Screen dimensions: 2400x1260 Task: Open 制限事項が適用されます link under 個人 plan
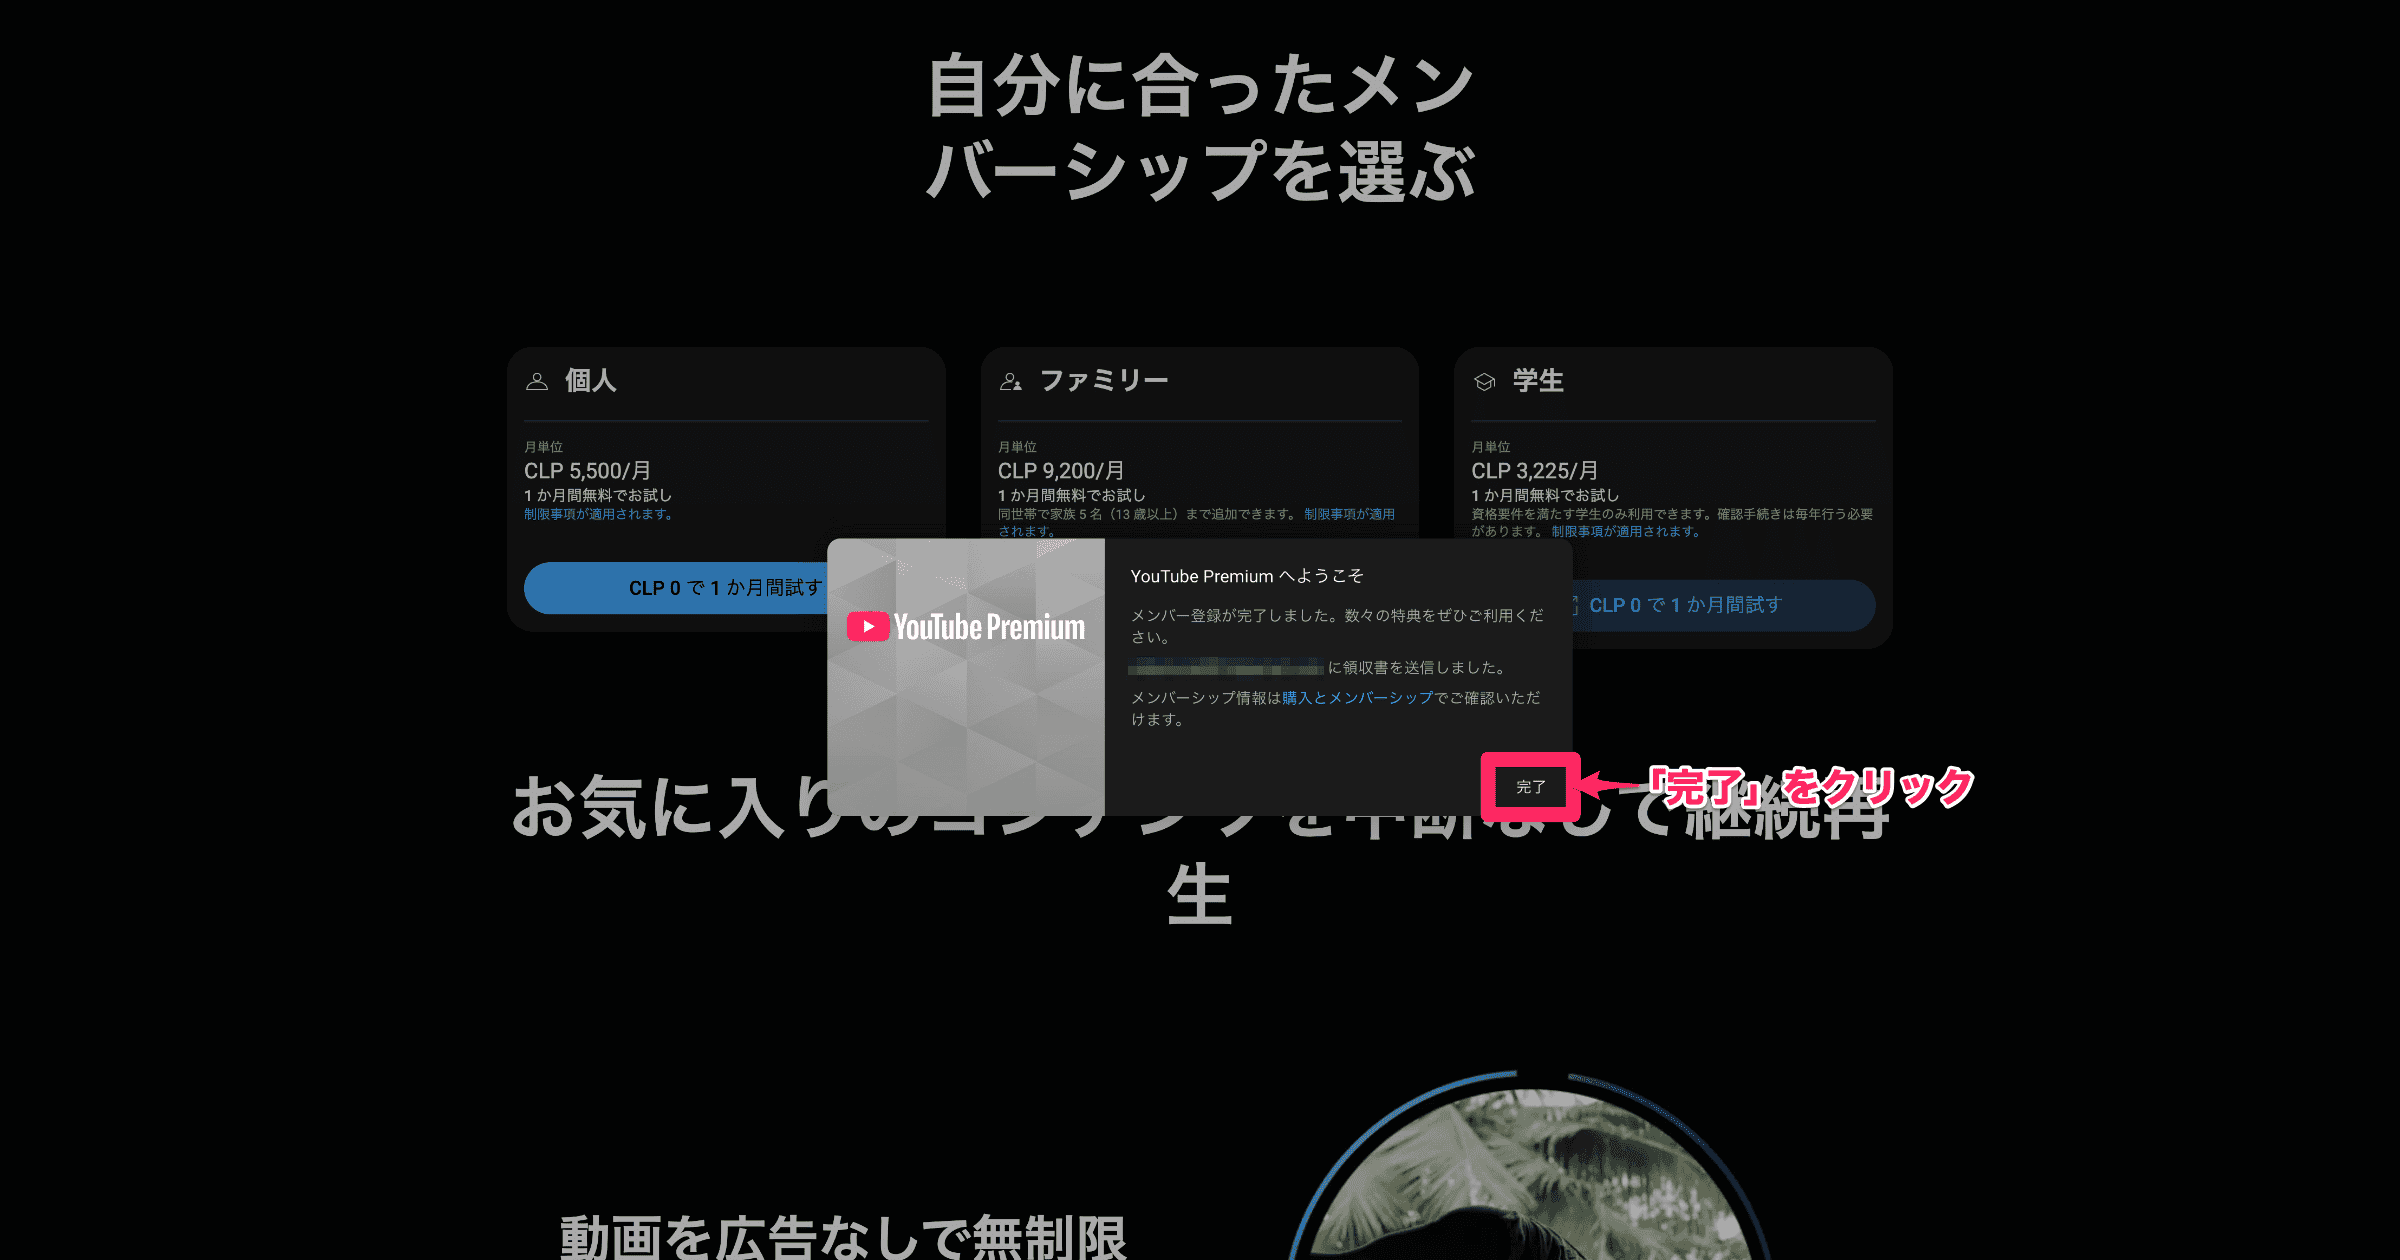point(598,514)
